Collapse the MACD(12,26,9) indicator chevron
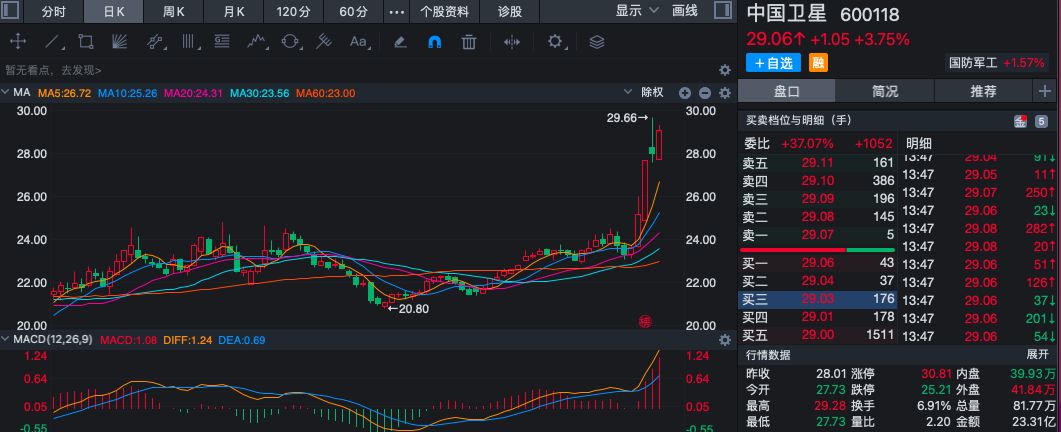 click(7, 339)
